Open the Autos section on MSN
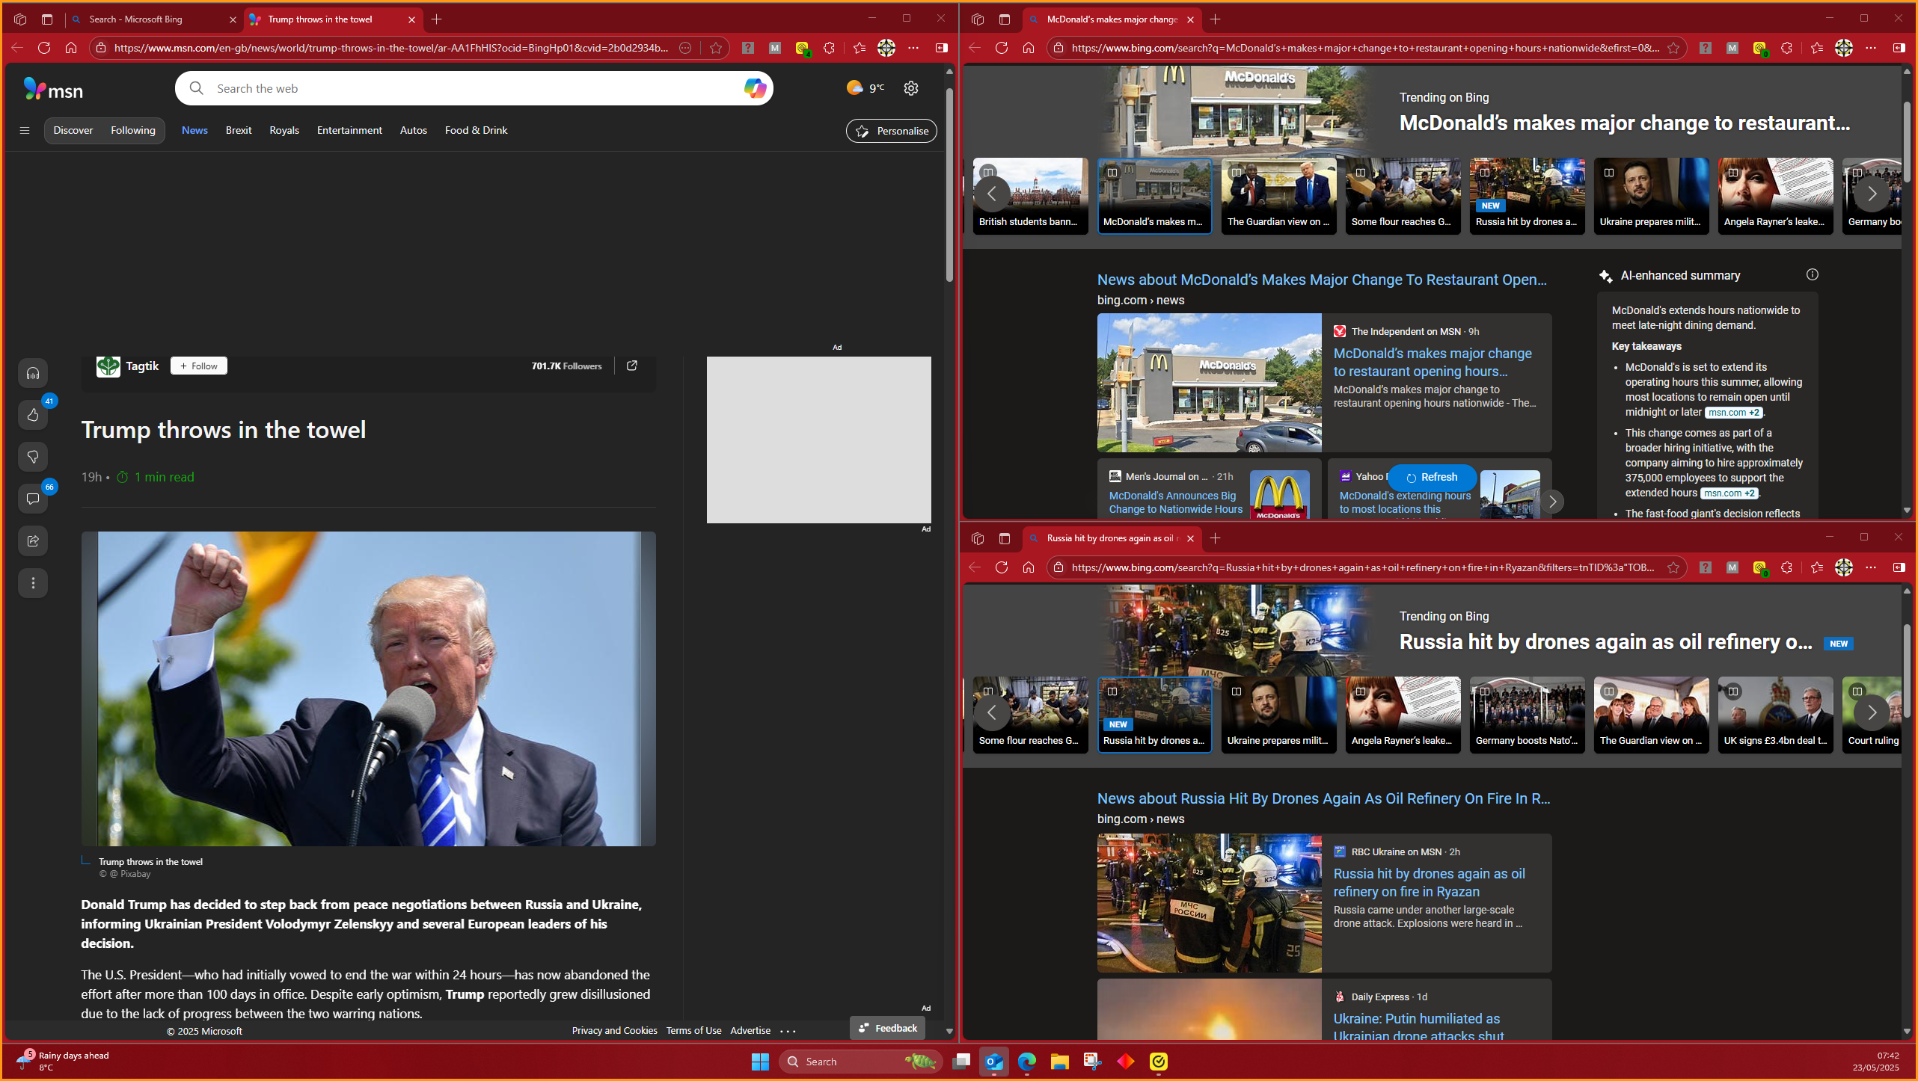1918x1081 pixels. coord(413,130)
